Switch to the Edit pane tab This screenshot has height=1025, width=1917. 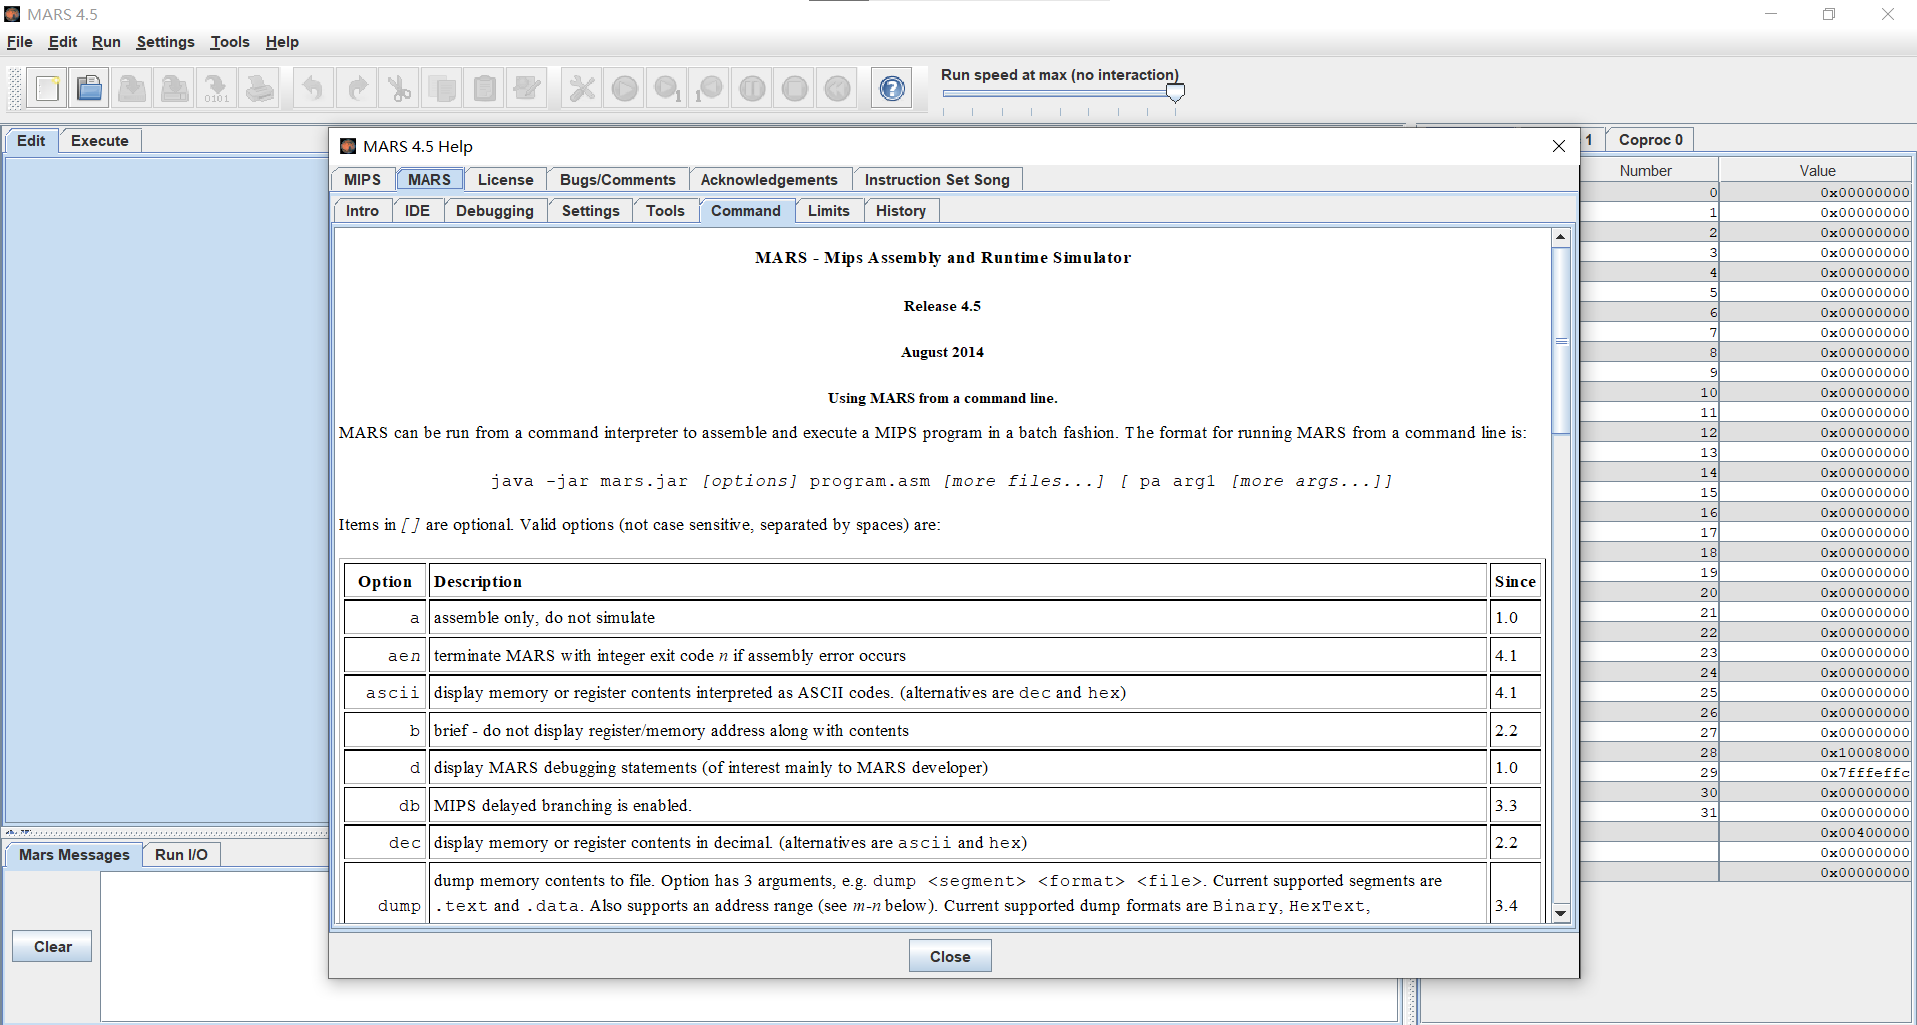pos(31,141)
